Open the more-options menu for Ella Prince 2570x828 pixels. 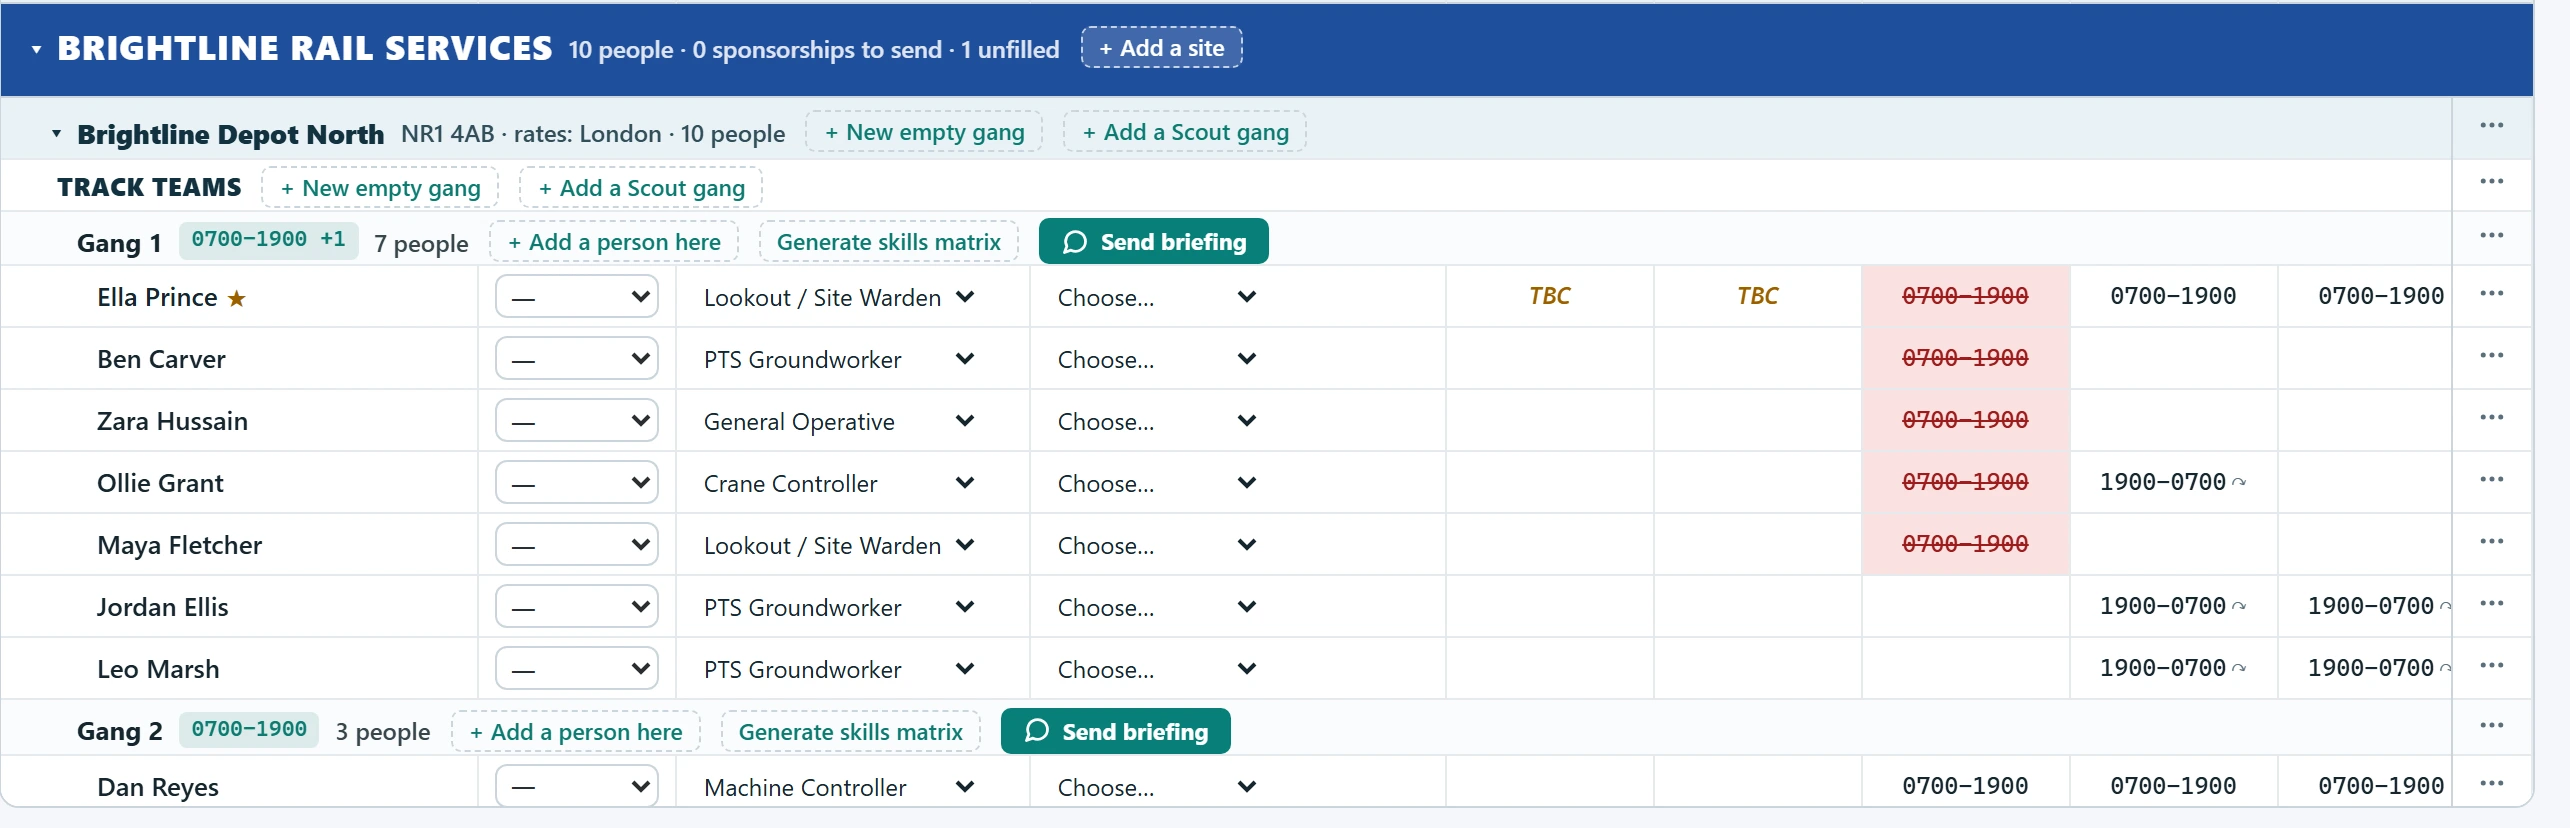pos(2491,294)
